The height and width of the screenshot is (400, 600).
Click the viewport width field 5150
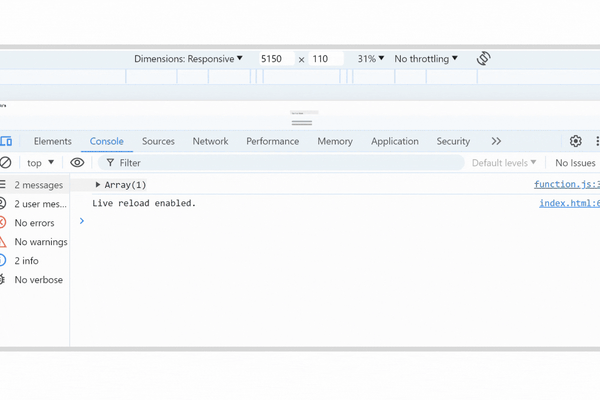click(x=276, y=59)
